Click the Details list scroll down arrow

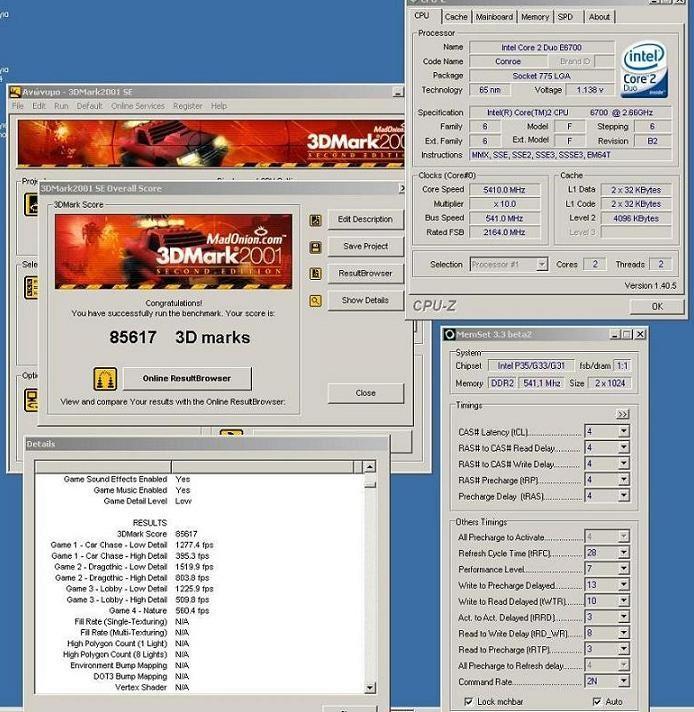370,688
